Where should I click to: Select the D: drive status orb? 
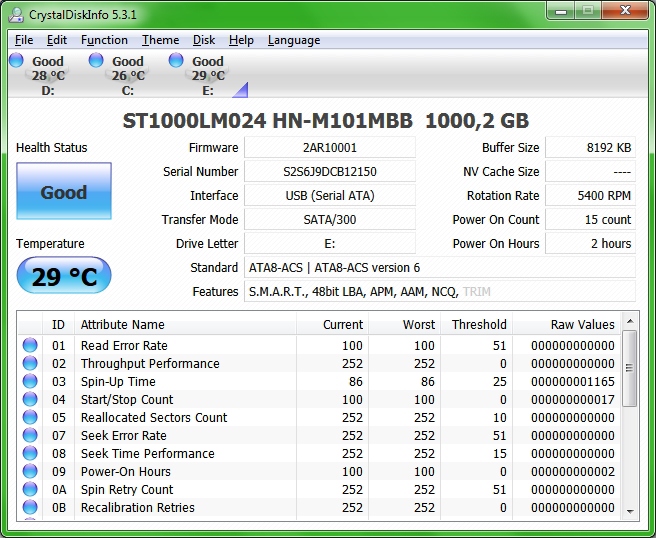click(x=16, y=60)
